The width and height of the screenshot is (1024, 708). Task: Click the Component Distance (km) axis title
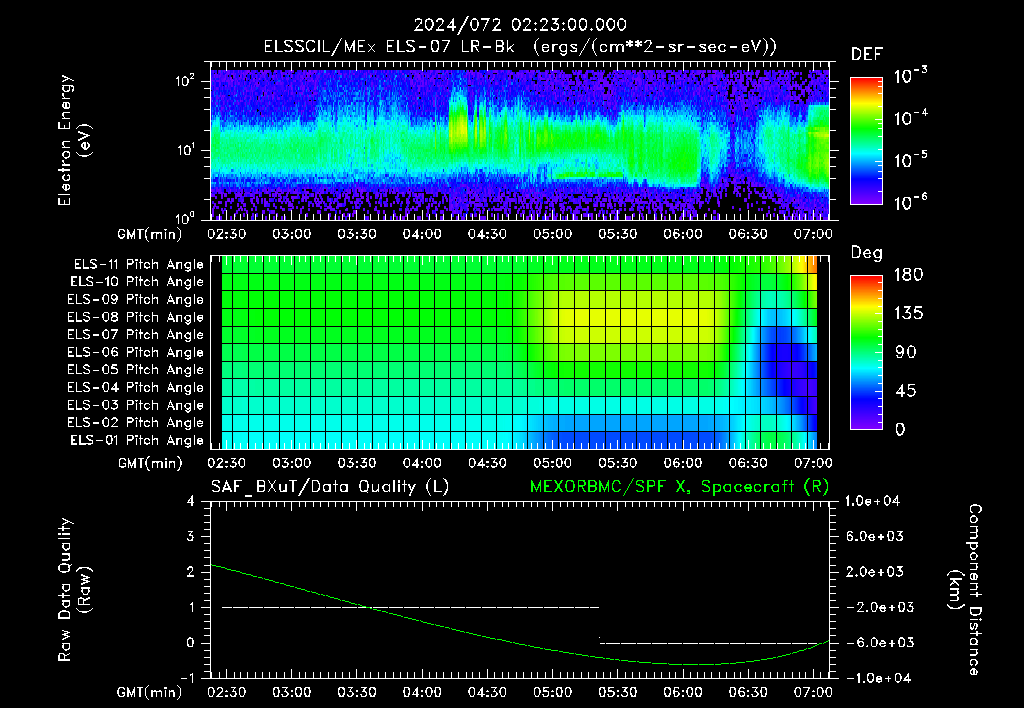click(x=965, y=589)
